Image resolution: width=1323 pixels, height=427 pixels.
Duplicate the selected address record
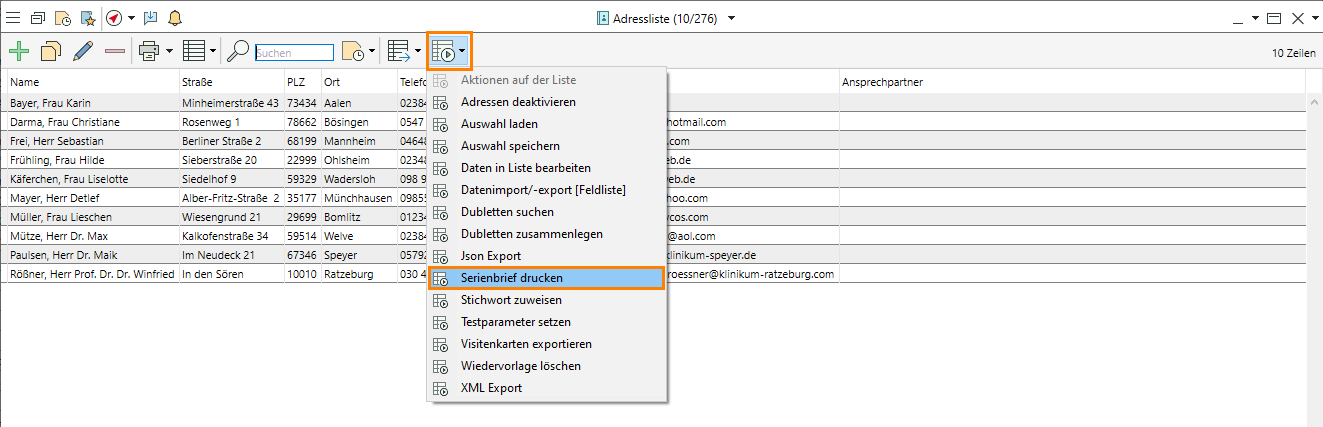pyautogui.click(x=51, y=50)
